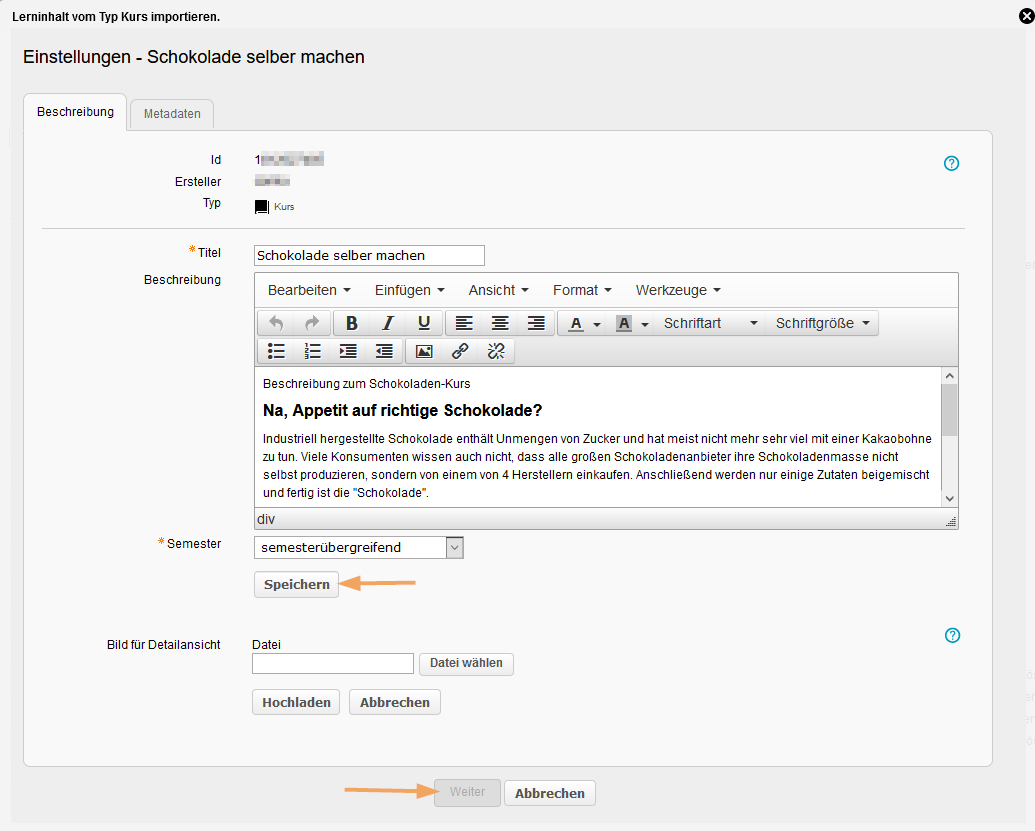Click the div element path

coord(266,519)
